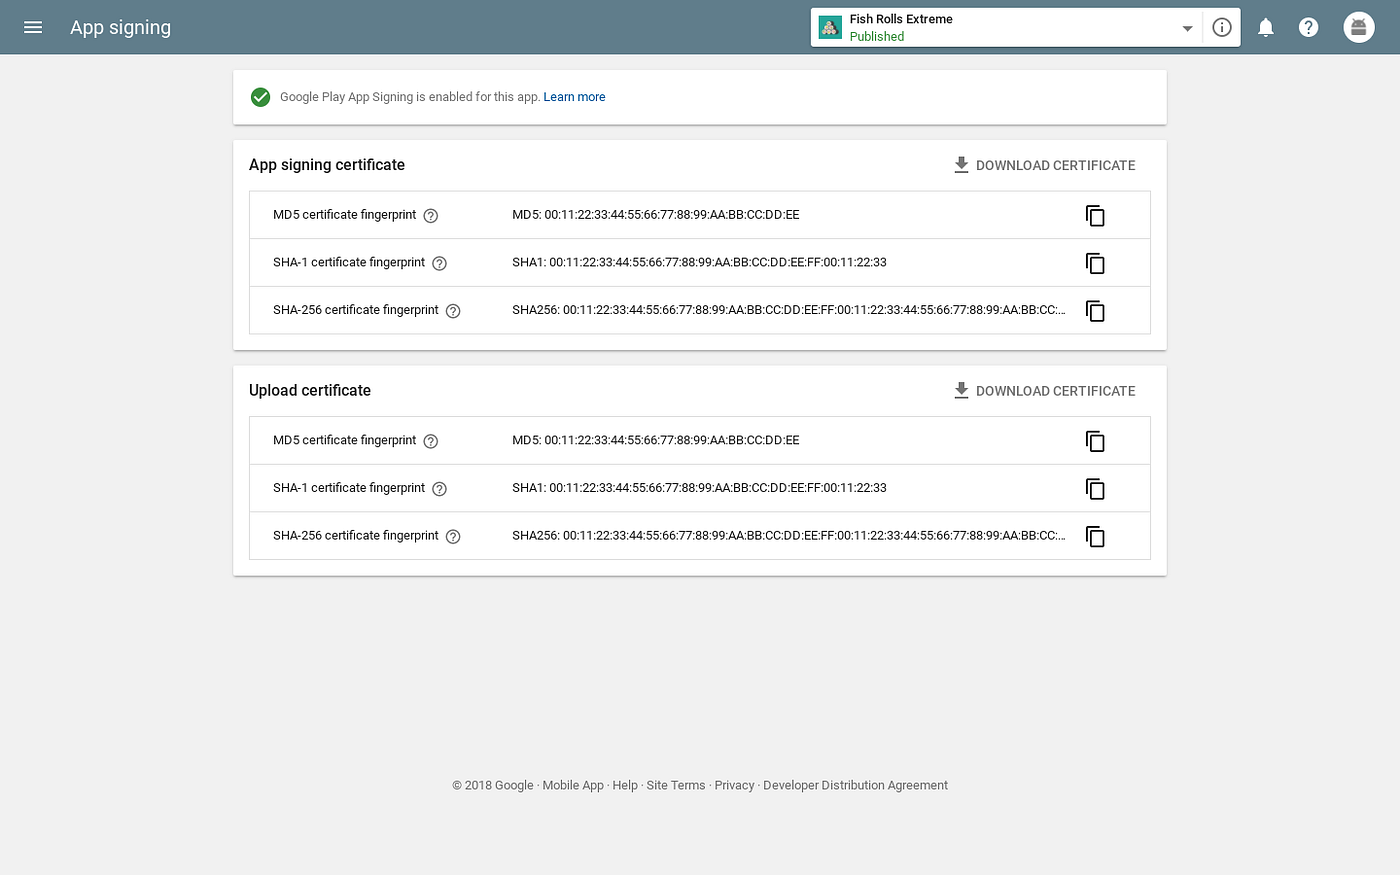Open the Learn more link
The height and width of the screenshot is (875, 1400).
pos(574,97)
